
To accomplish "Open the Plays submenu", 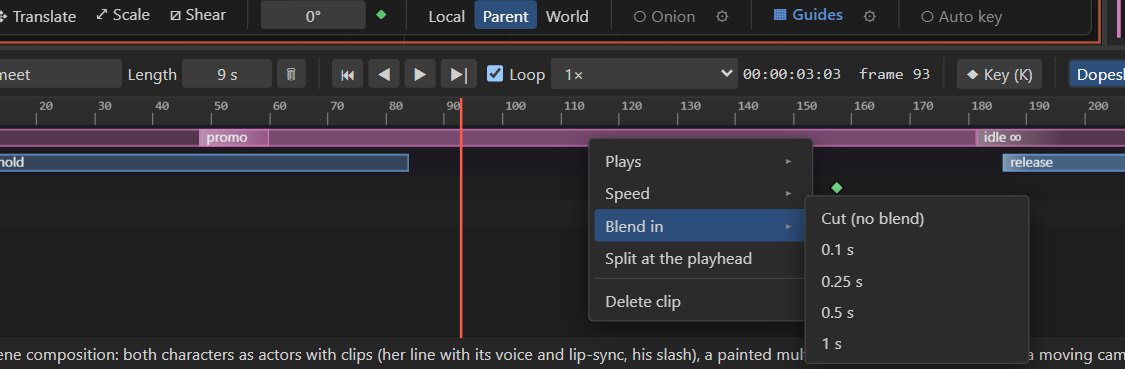I will (700, 162).
